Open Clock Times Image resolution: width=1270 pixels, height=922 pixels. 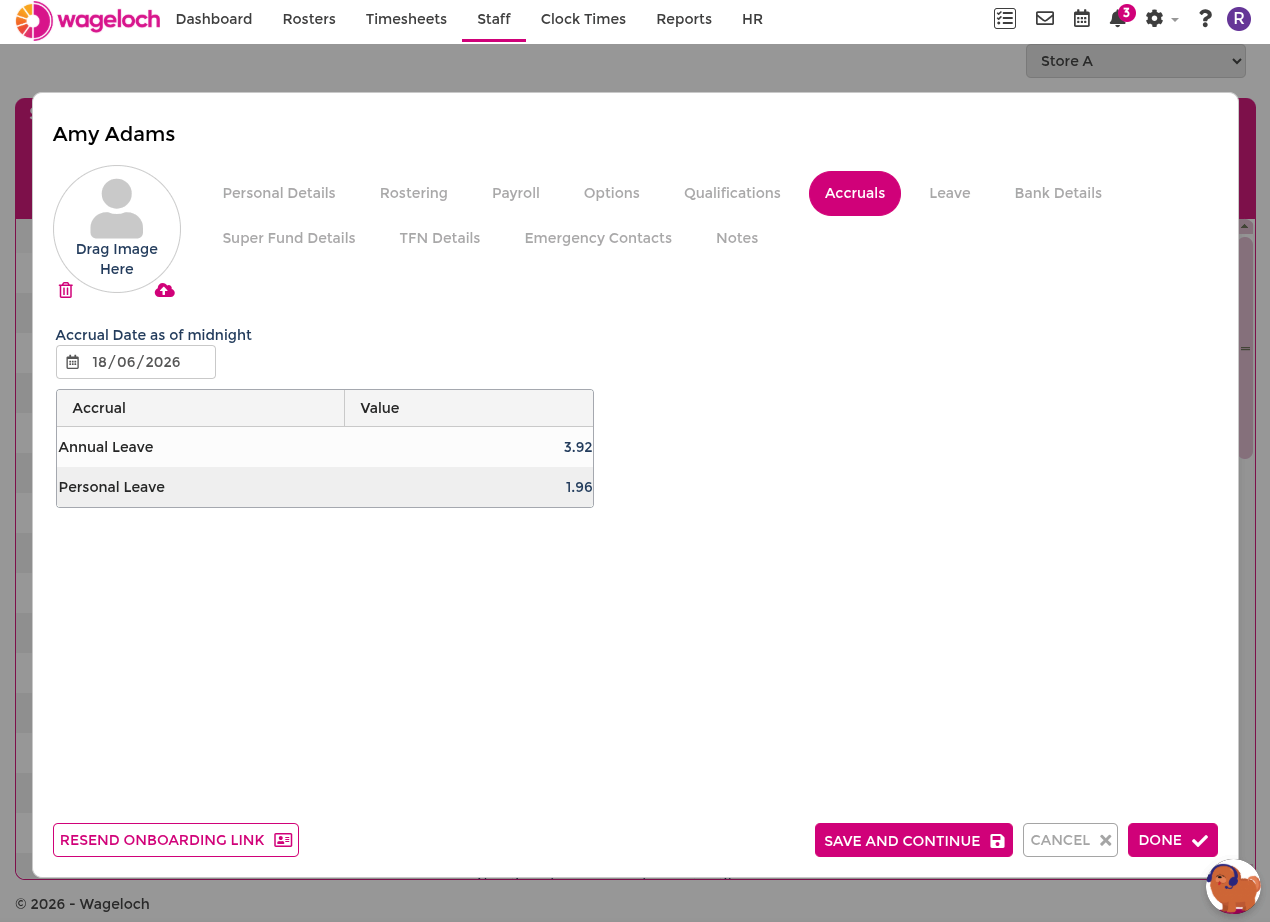[583, 19]
